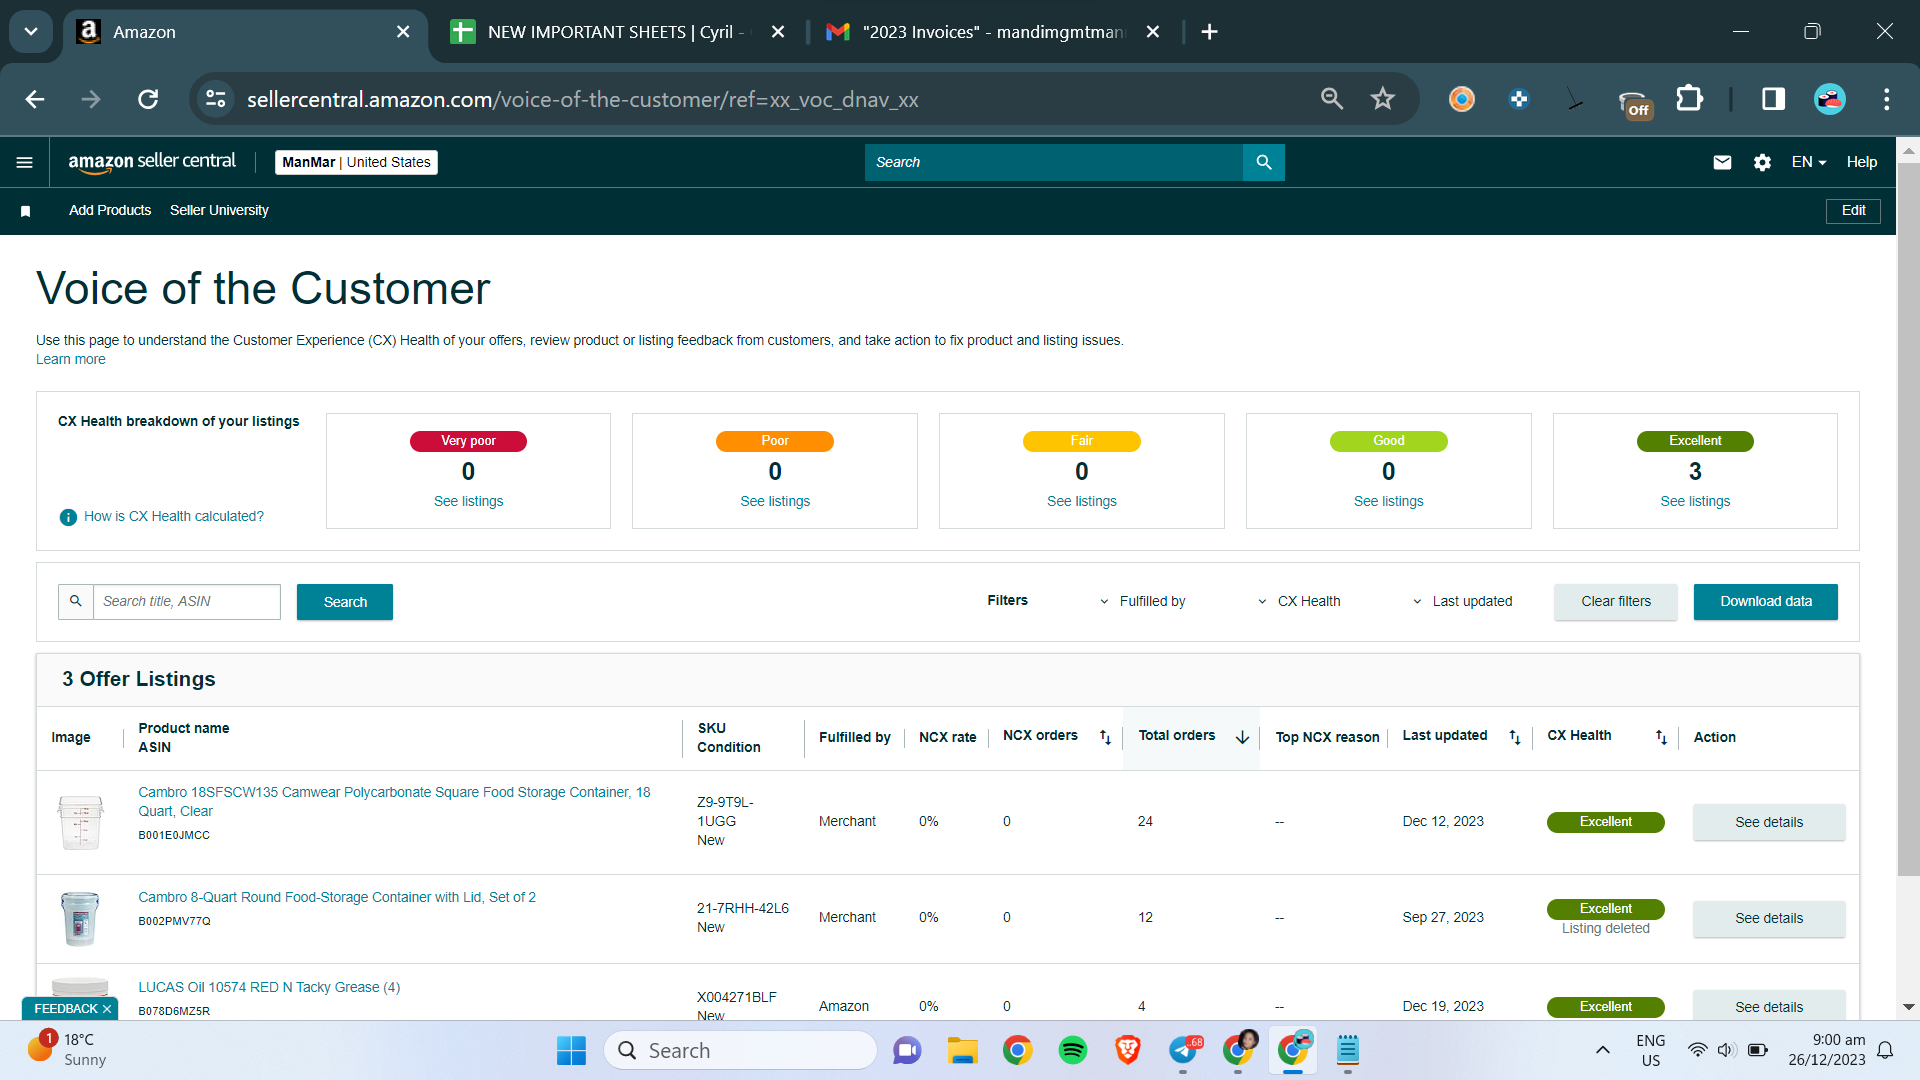Switch to NEW IMPORTANT SHEETS tab
The width and height of the screenshot is (1920, 1080).
tap(616, 32)
